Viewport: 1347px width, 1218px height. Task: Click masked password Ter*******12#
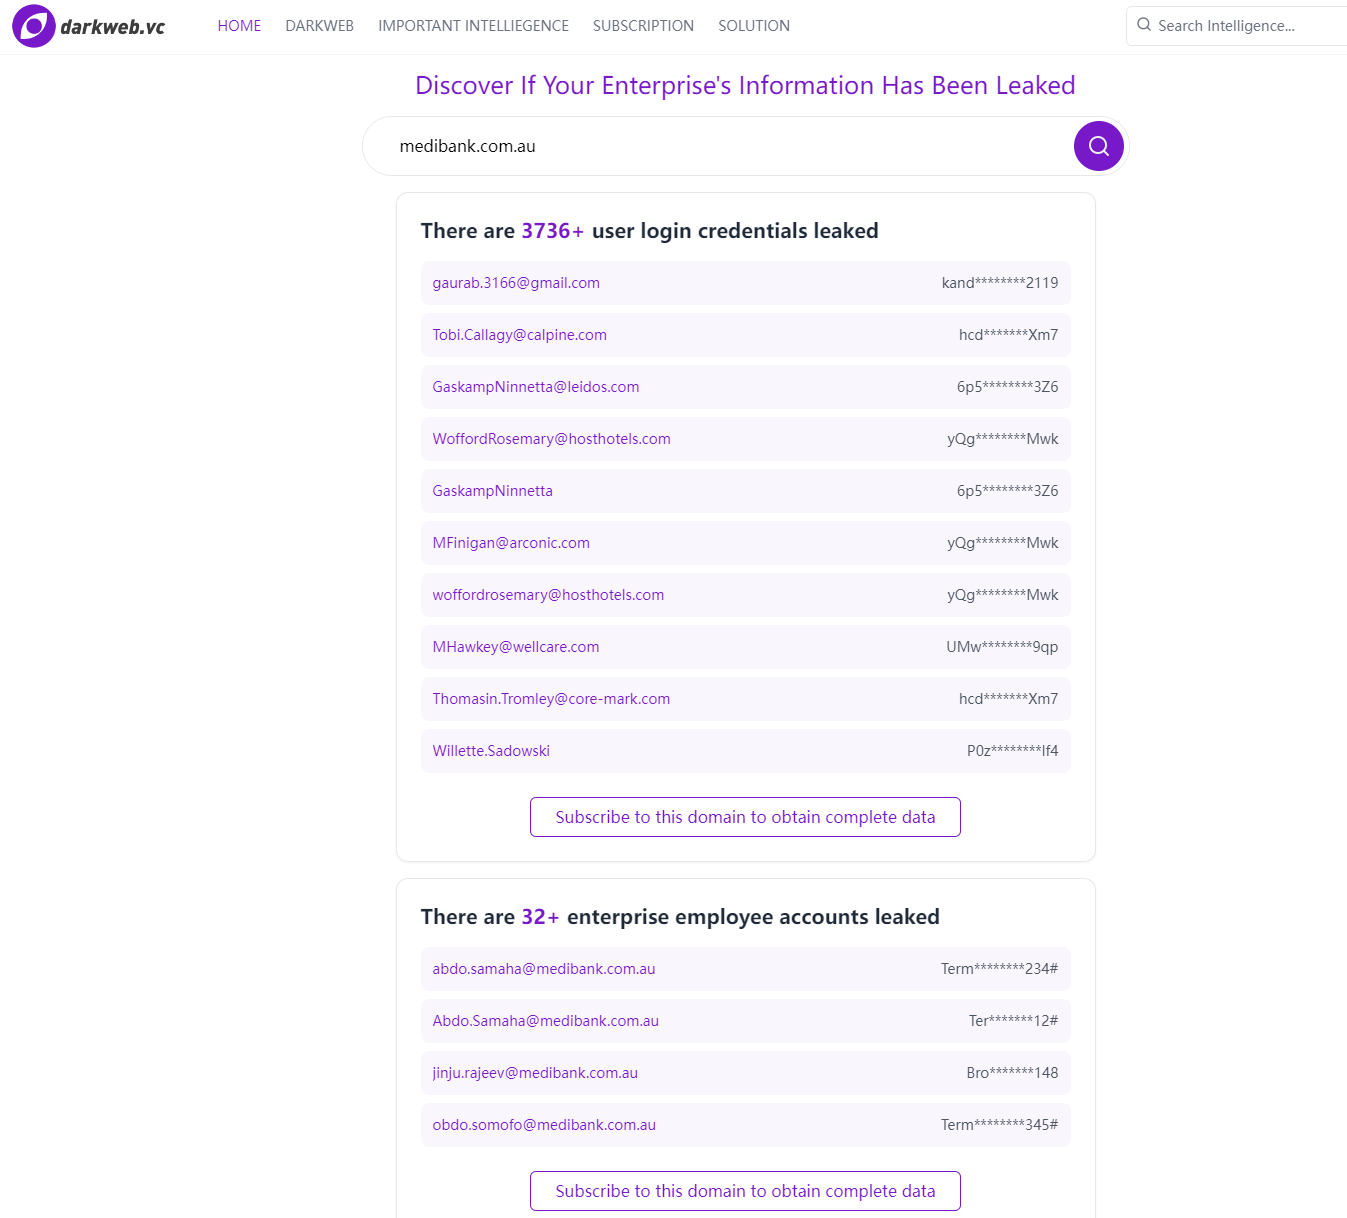pyautogui.click(x=1013, y=1021)
